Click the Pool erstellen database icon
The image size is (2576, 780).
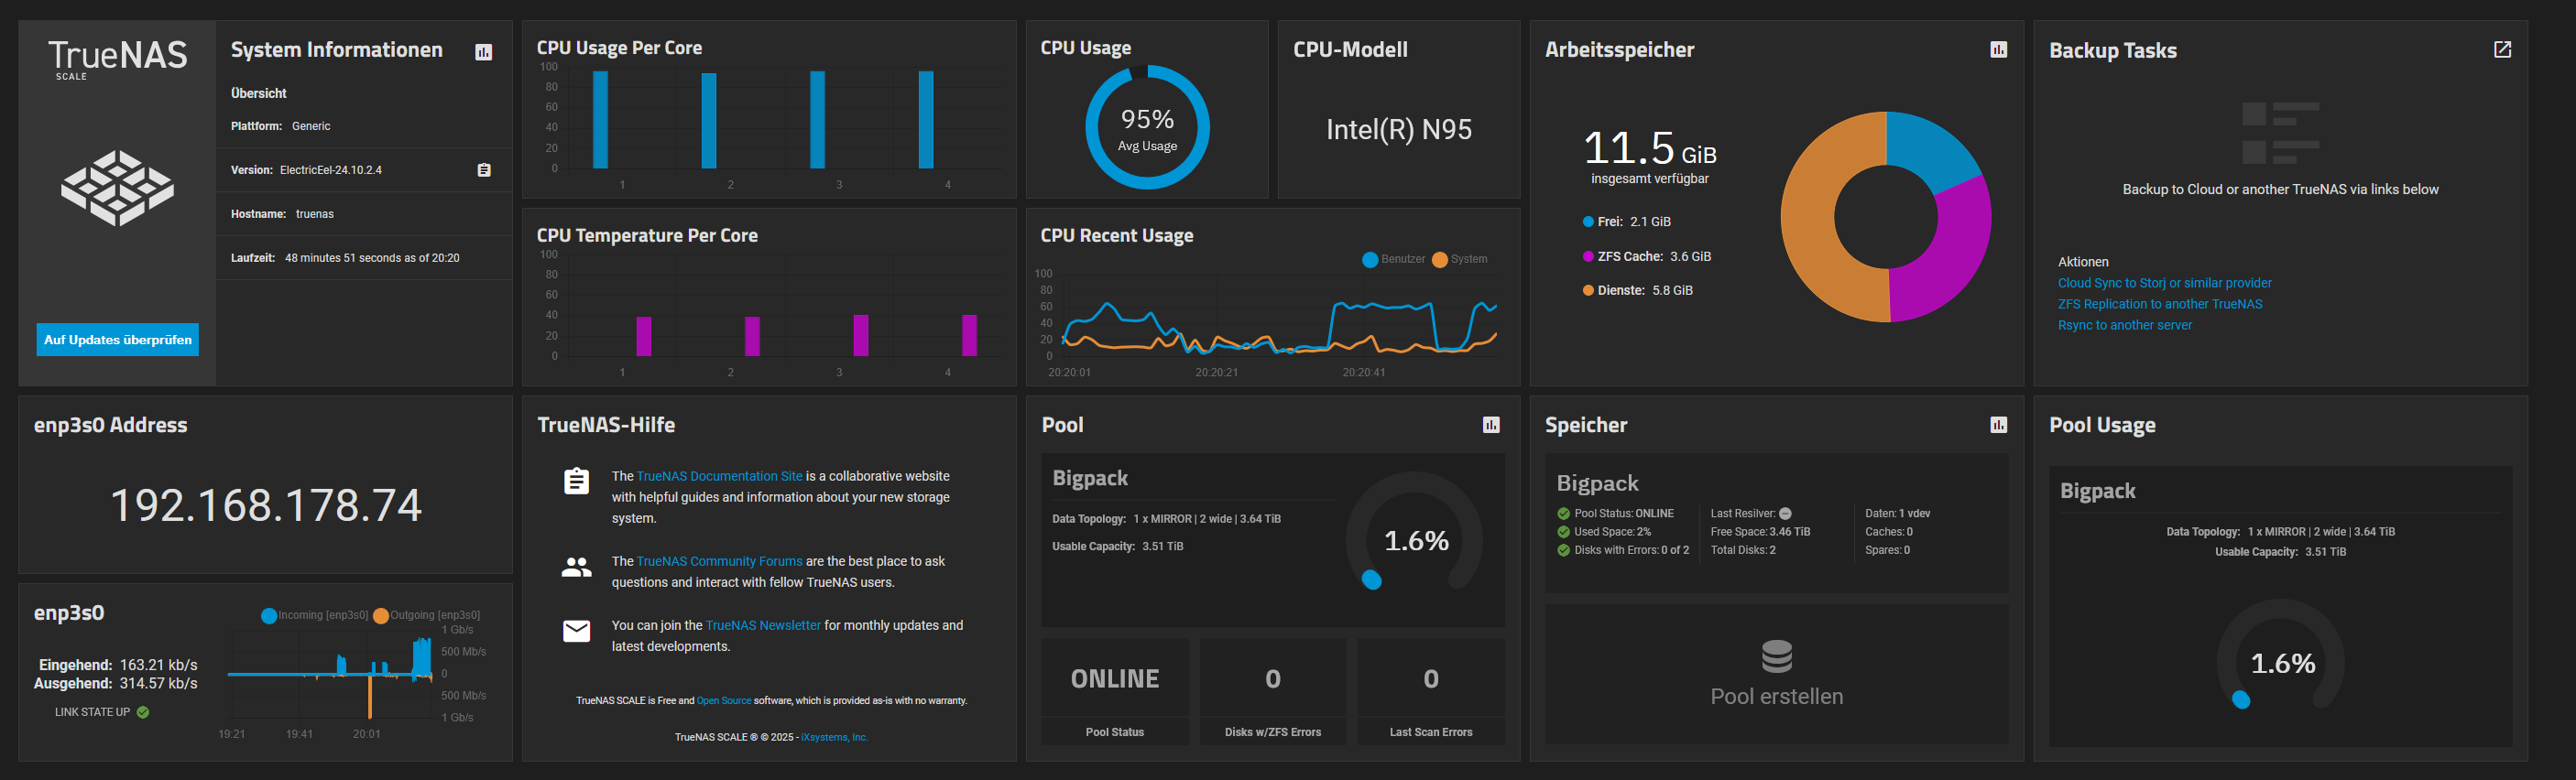(1776, 657)
